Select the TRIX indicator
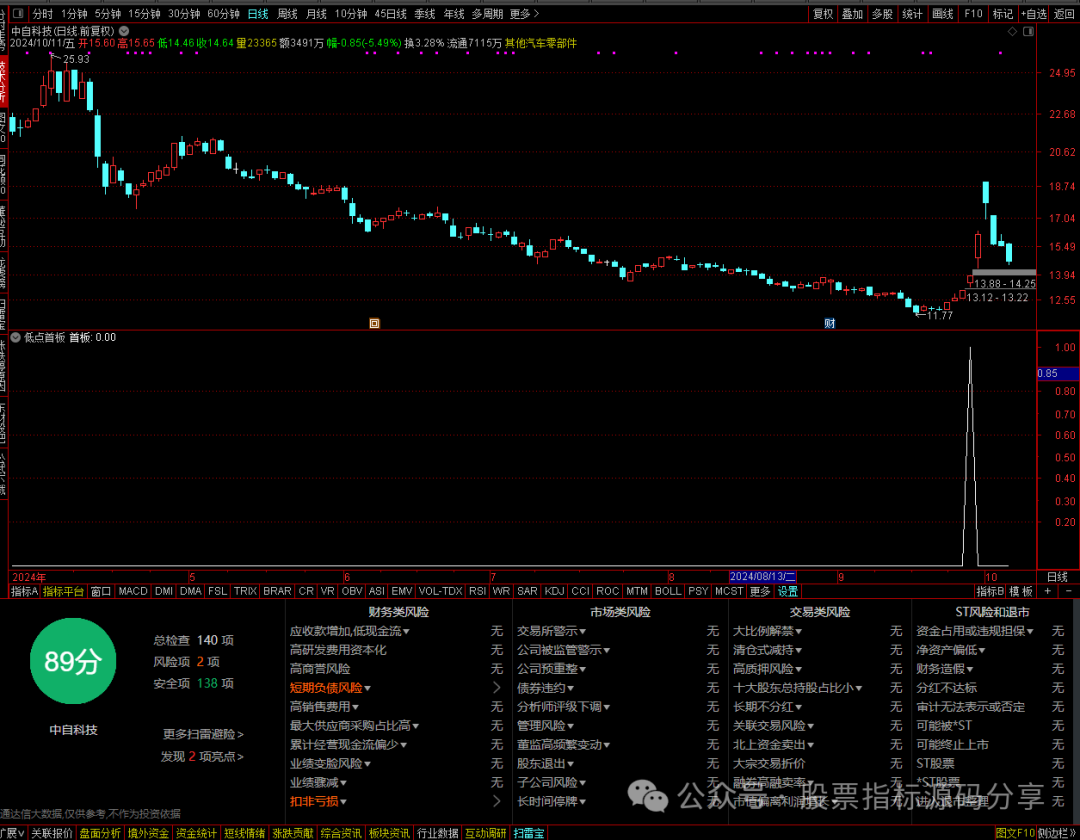This screenshot has width=1080, height=840. tap(245, 591)
